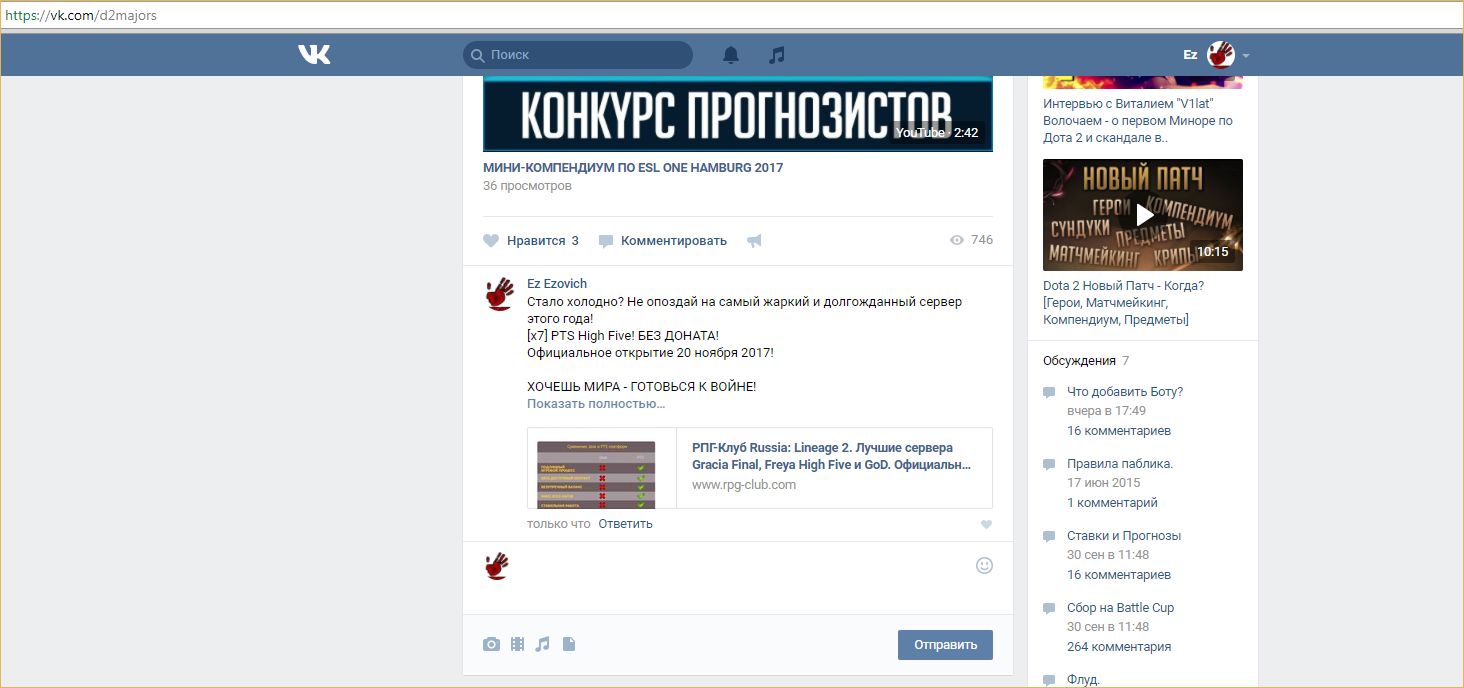Open the 1 комментарий link
The width and height of the screenshot is (1464, 688).
[x=1112, y=503]
